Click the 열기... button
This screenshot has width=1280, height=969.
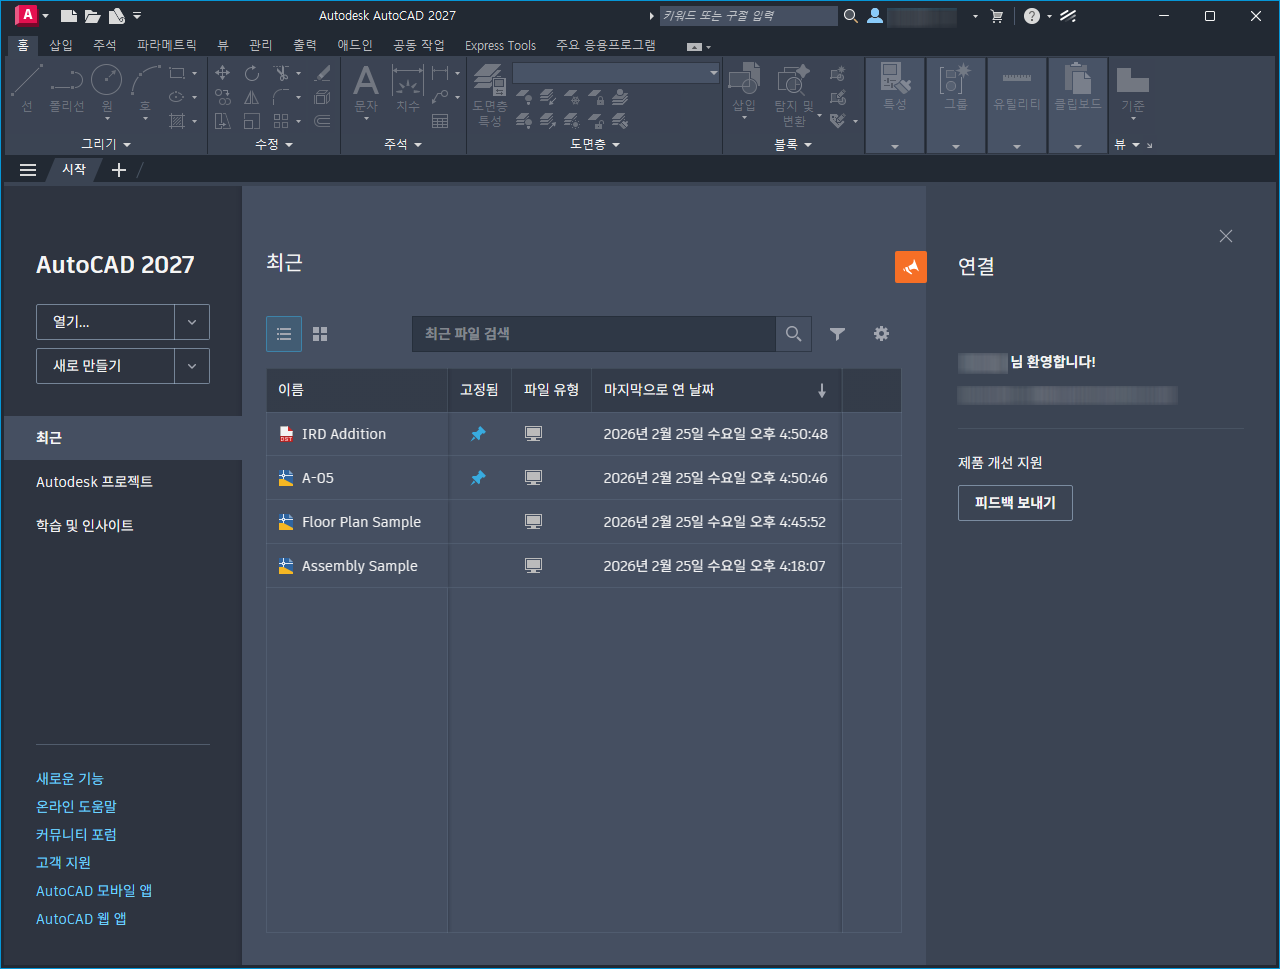[x=106, y=322]
